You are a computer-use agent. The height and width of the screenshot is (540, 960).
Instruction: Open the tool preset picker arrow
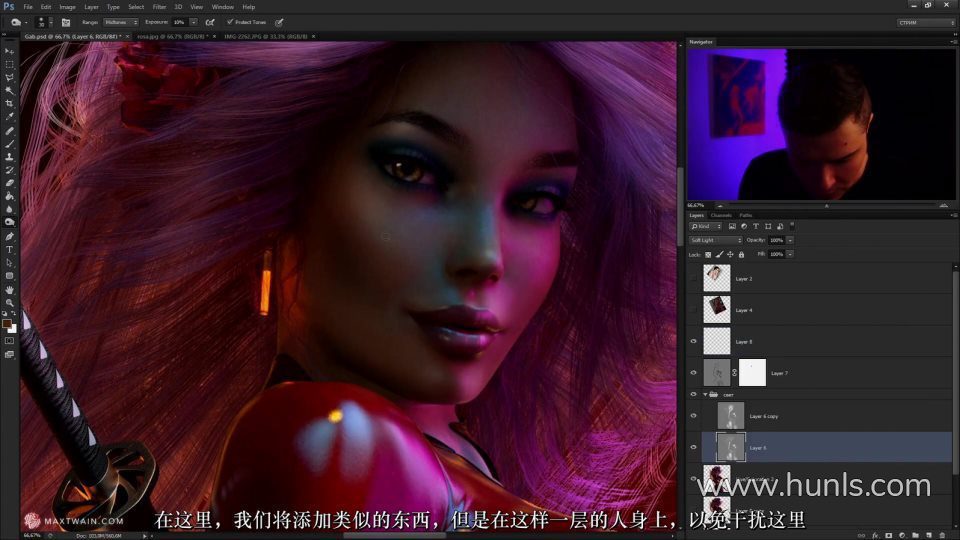(26, 23)
